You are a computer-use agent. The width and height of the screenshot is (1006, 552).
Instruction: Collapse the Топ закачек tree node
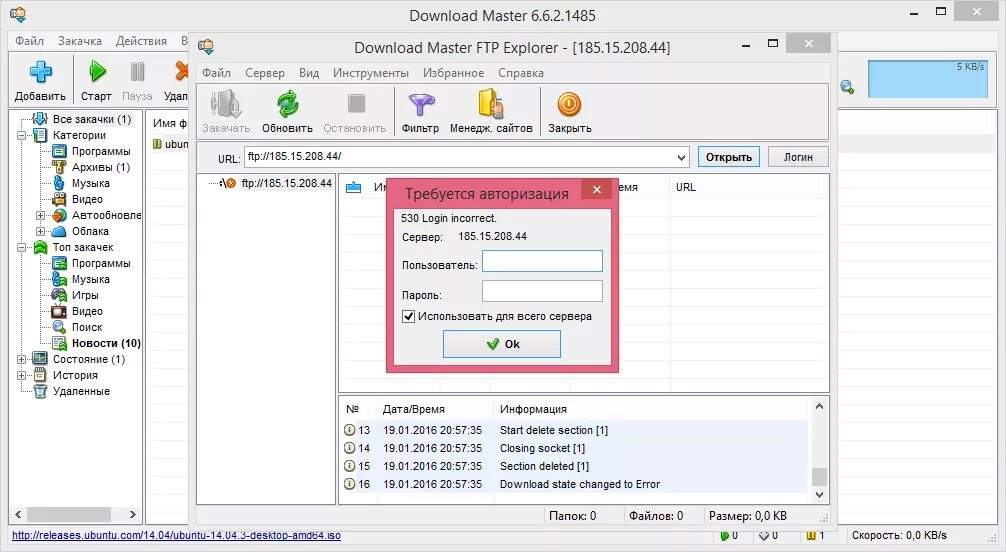coord(21,248)
